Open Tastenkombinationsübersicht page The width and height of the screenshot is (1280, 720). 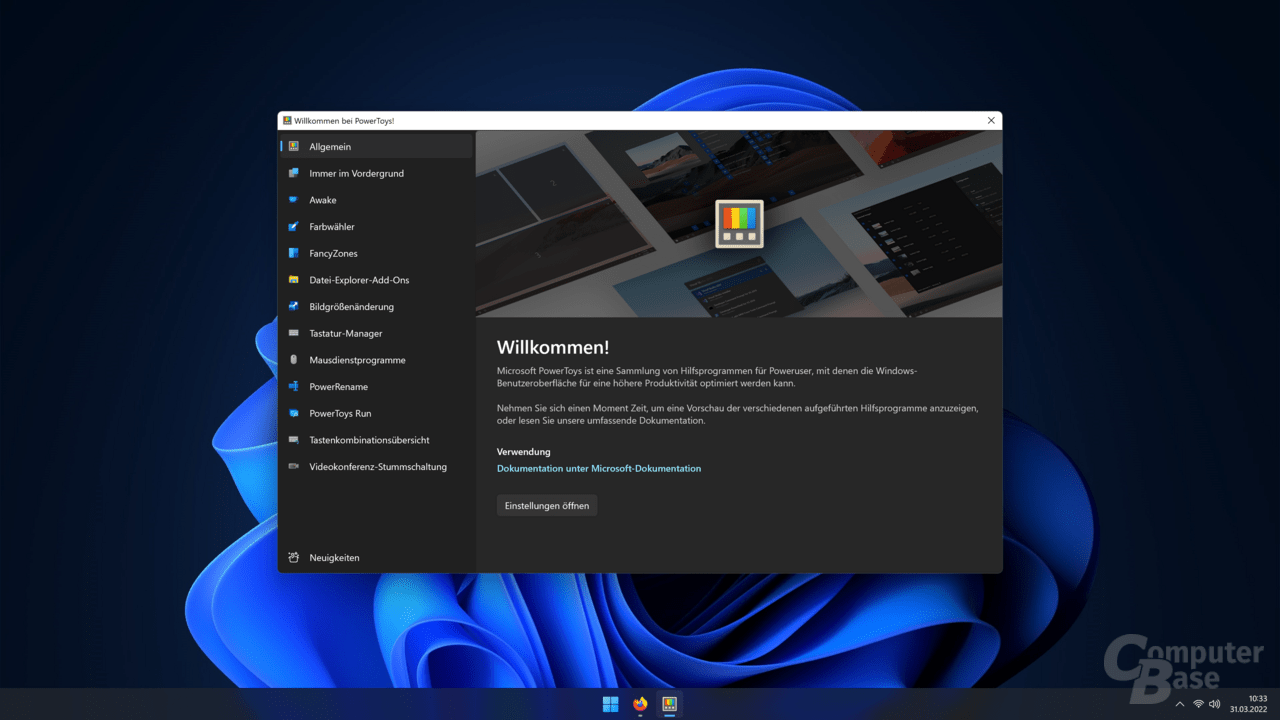[x=375, y=440]
